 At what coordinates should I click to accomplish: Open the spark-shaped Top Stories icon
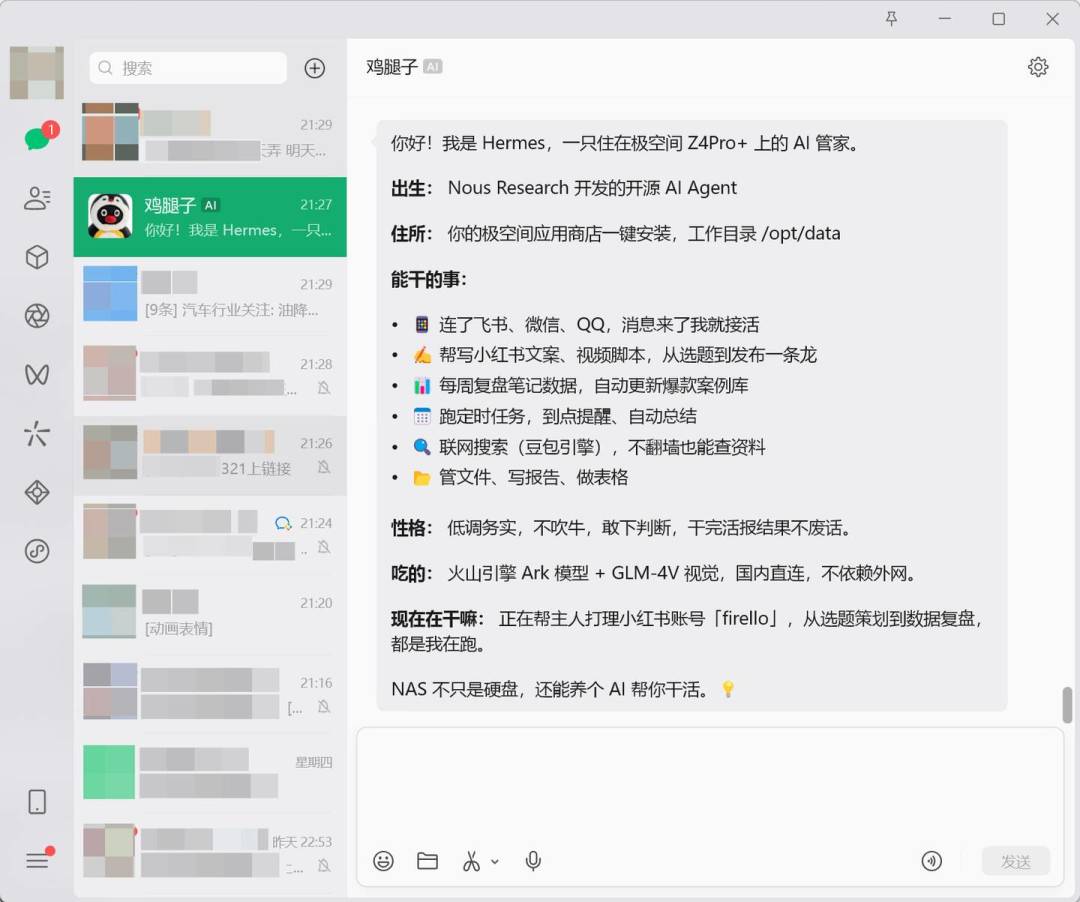click(37, 434)
